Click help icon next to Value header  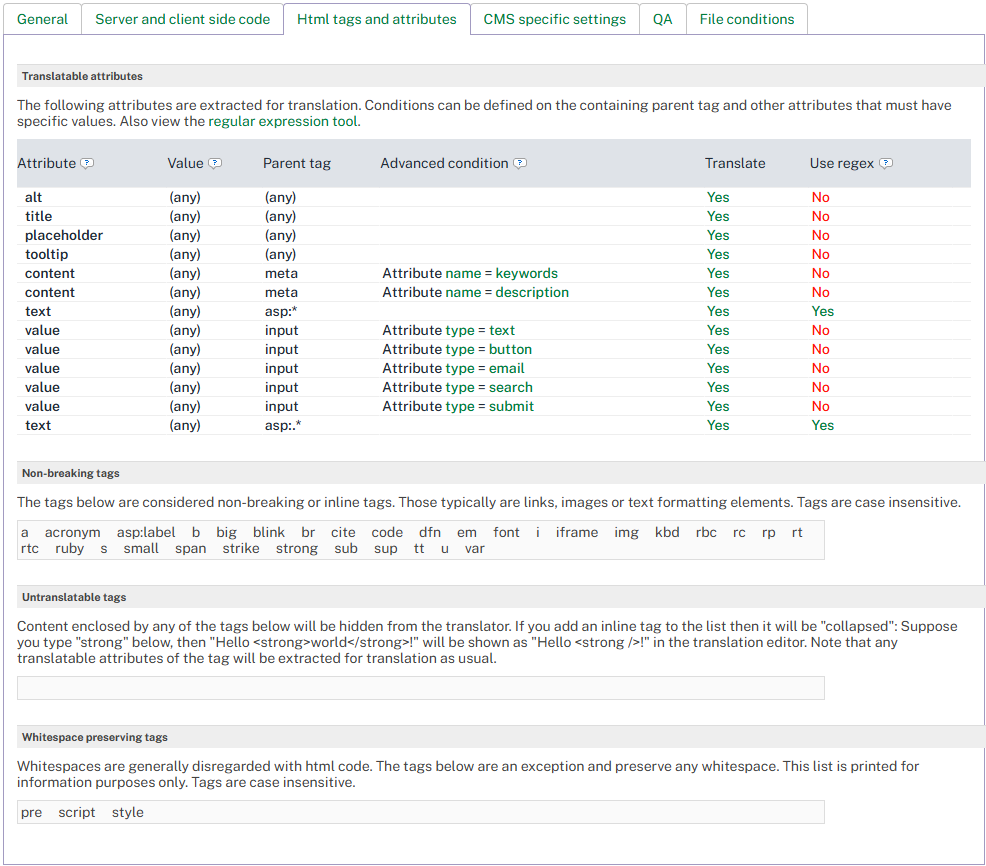click(215, 164)
